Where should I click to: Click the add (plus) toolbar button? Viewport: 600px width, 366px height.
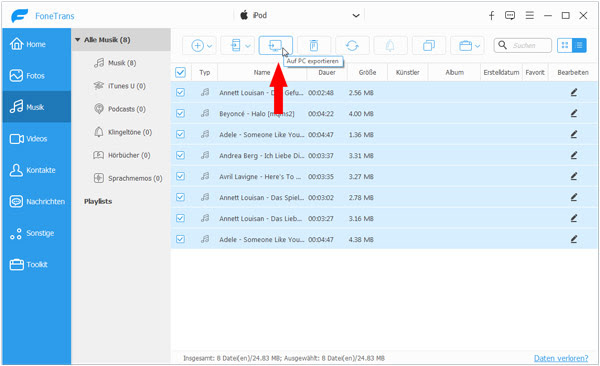(x=197, y=46)
